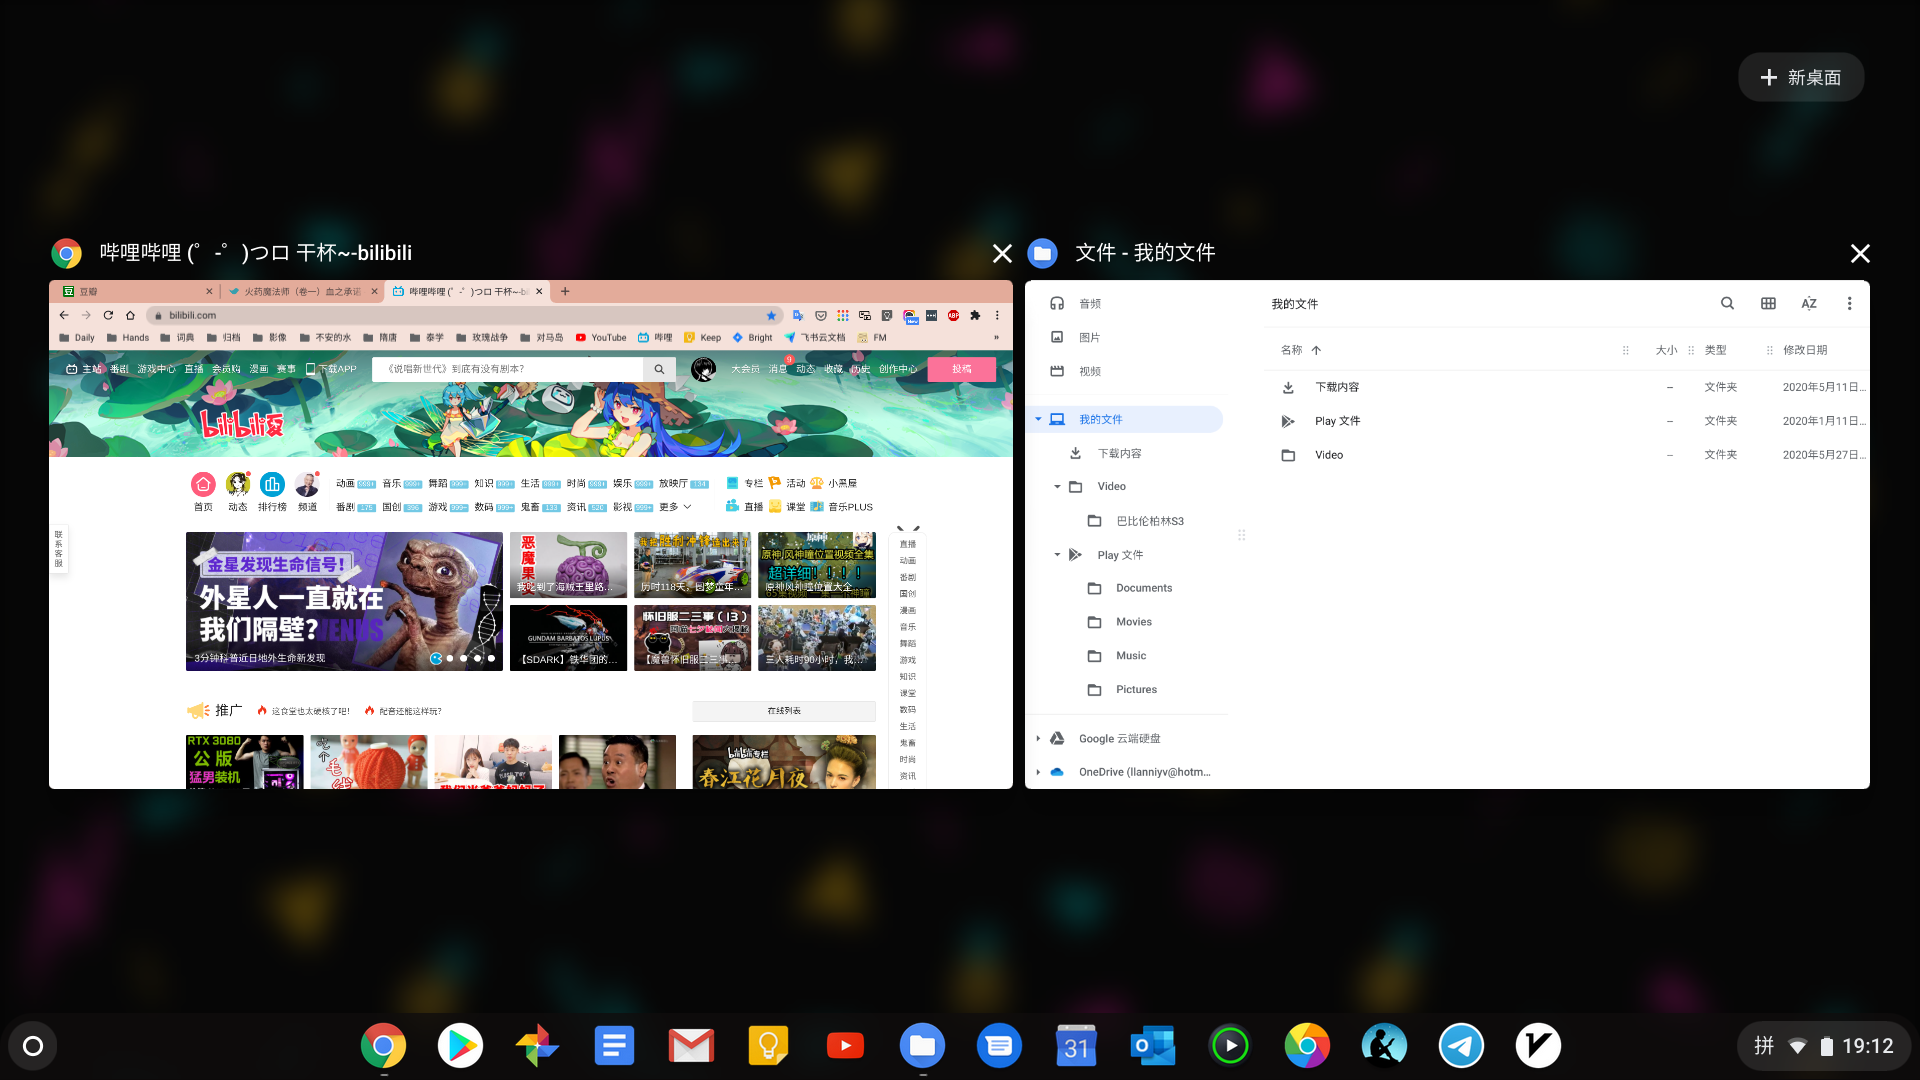Open Google Photos from the shelf
This screenshot has height=1080, width=1920.
pyautogui.click(x=537, y=1046)
